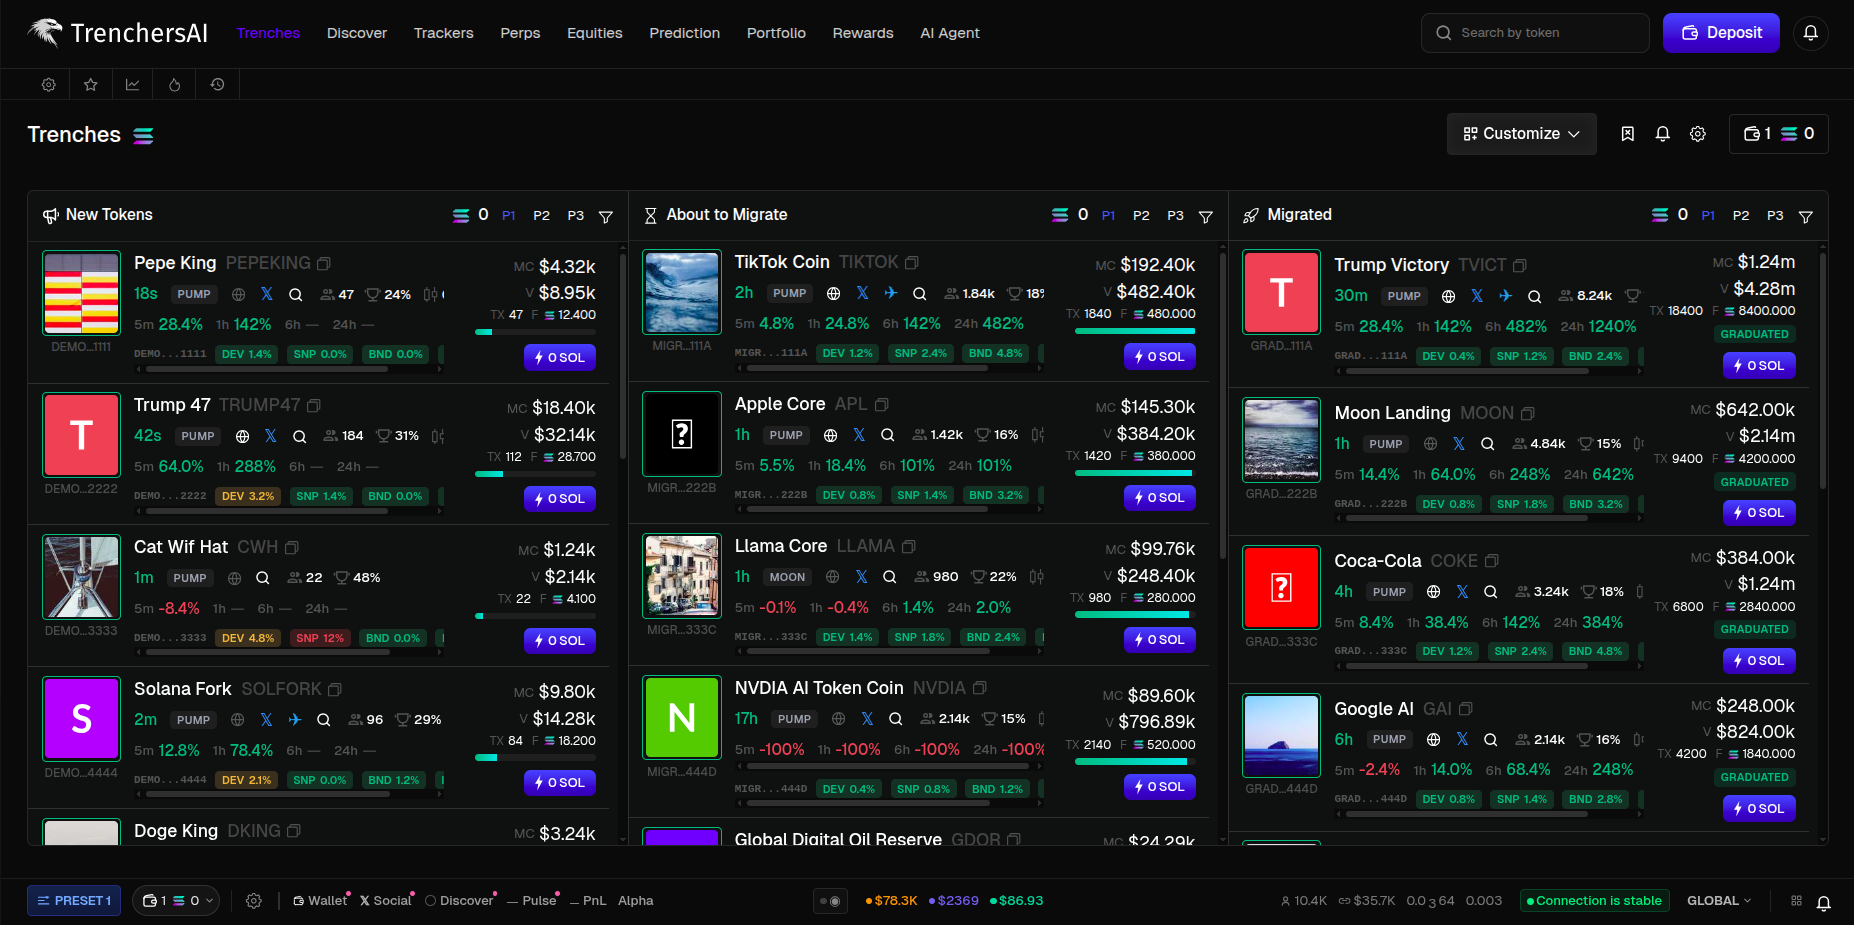This screenshot has width=1854, height=925.
Task: Go to the Discover tab
Action: [x=357, y=33]
